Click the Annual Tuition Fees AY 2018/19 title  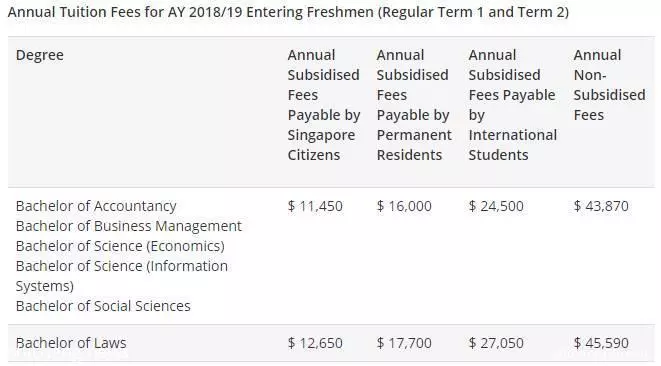point(288,12)
